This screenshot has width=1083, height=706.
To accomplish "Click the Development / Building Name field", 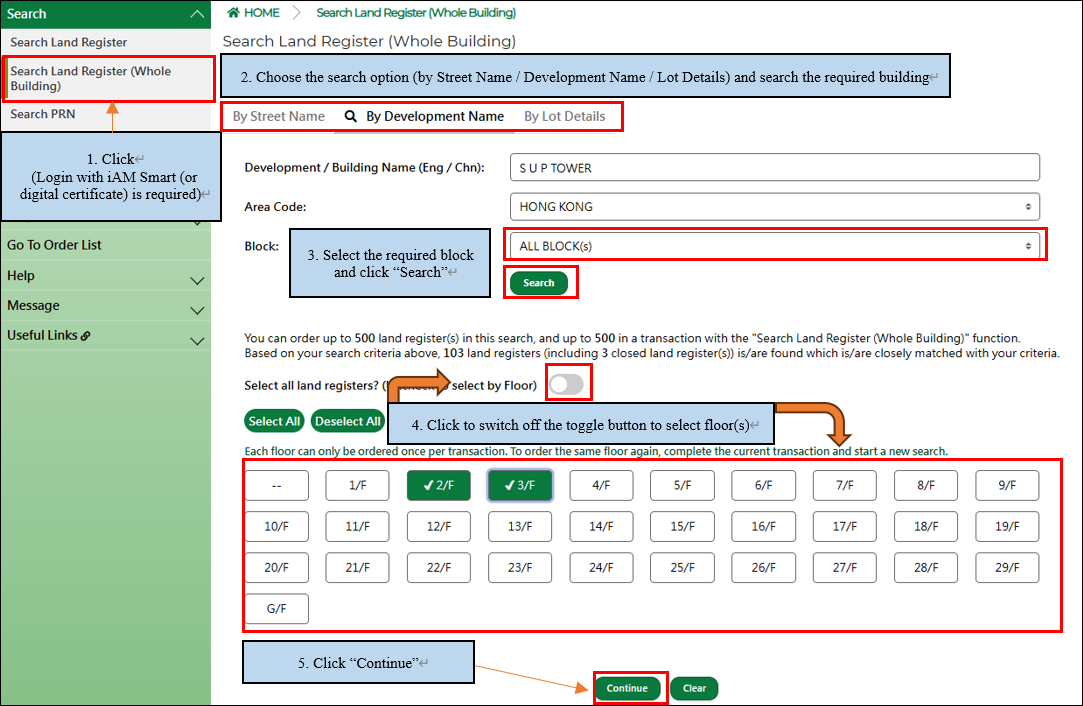I will (774, 168).
